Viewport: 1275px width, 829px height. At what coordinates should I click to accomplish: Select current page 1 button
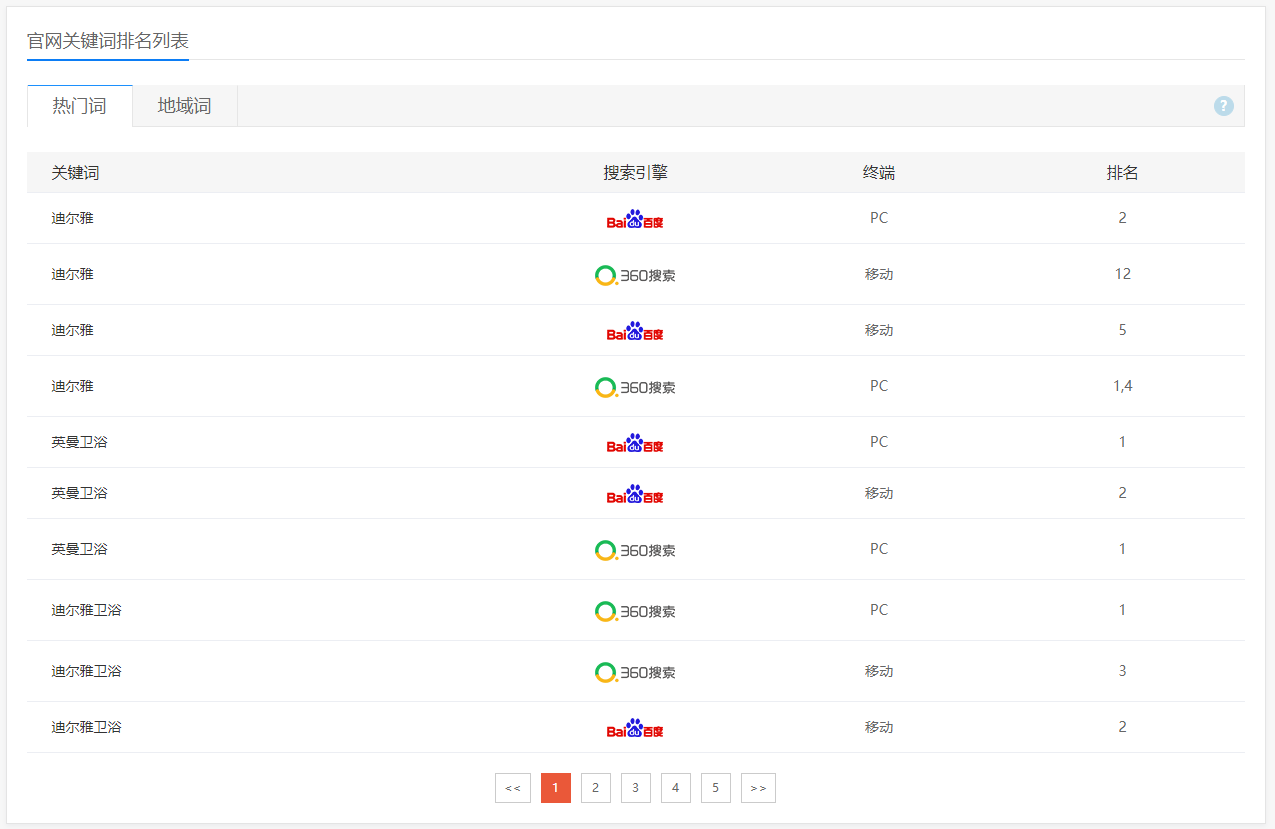pos(555,788)
